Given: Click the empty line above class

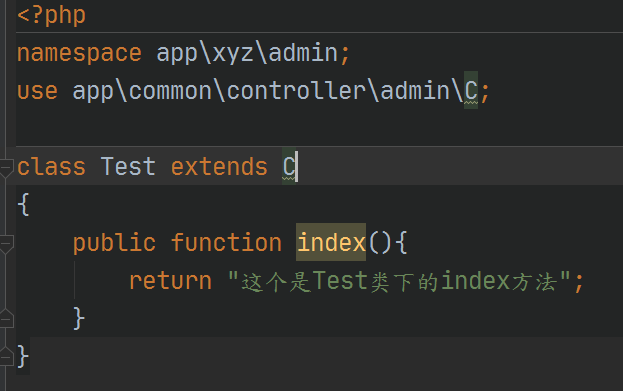Looking at the screenshot, I should pos(319,127).
